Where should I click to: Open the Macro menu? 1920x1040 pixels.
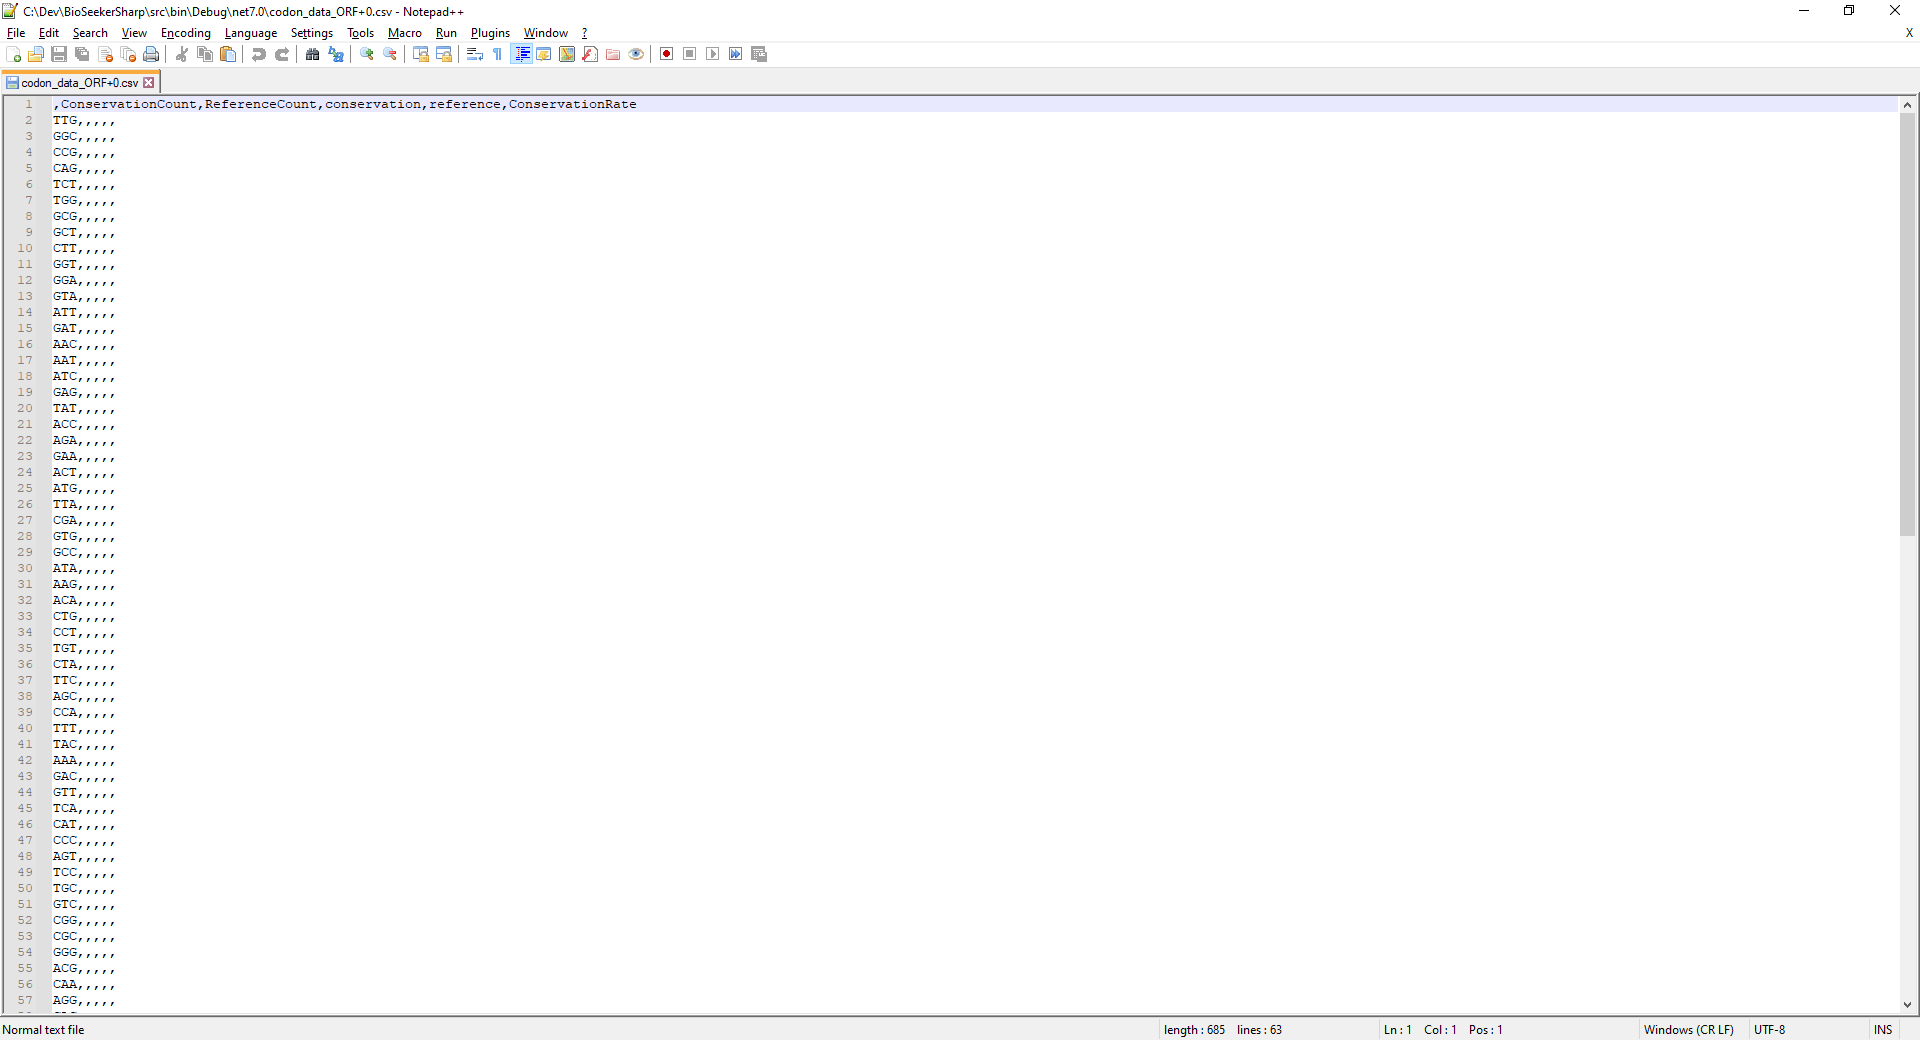click(x=404, y=32)
